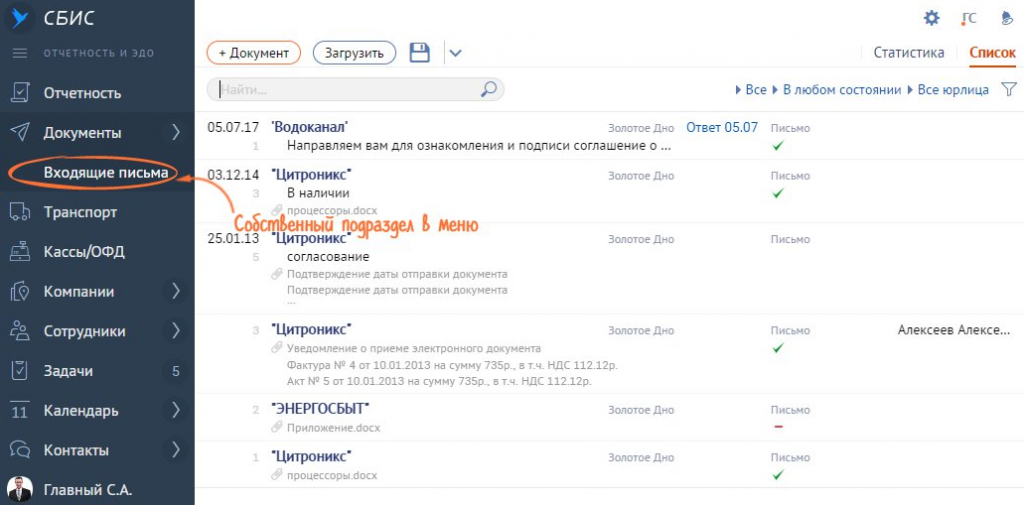Screen dimensions: 1024x505
Task: Click the red dash status of ЭНЕРГОСБЫТ
Action: pos(778,427)
